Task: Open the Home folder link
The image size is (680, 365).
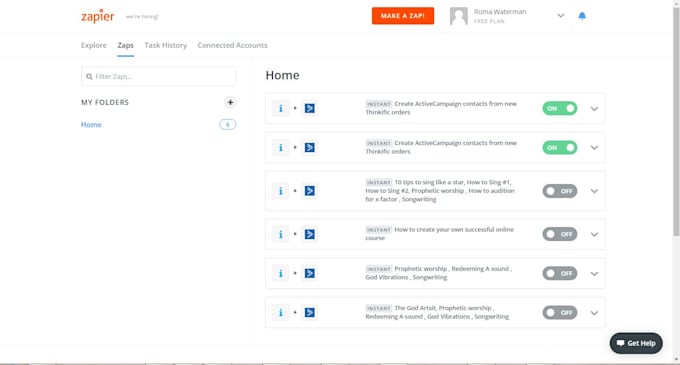Action: [x=91, y=124]
